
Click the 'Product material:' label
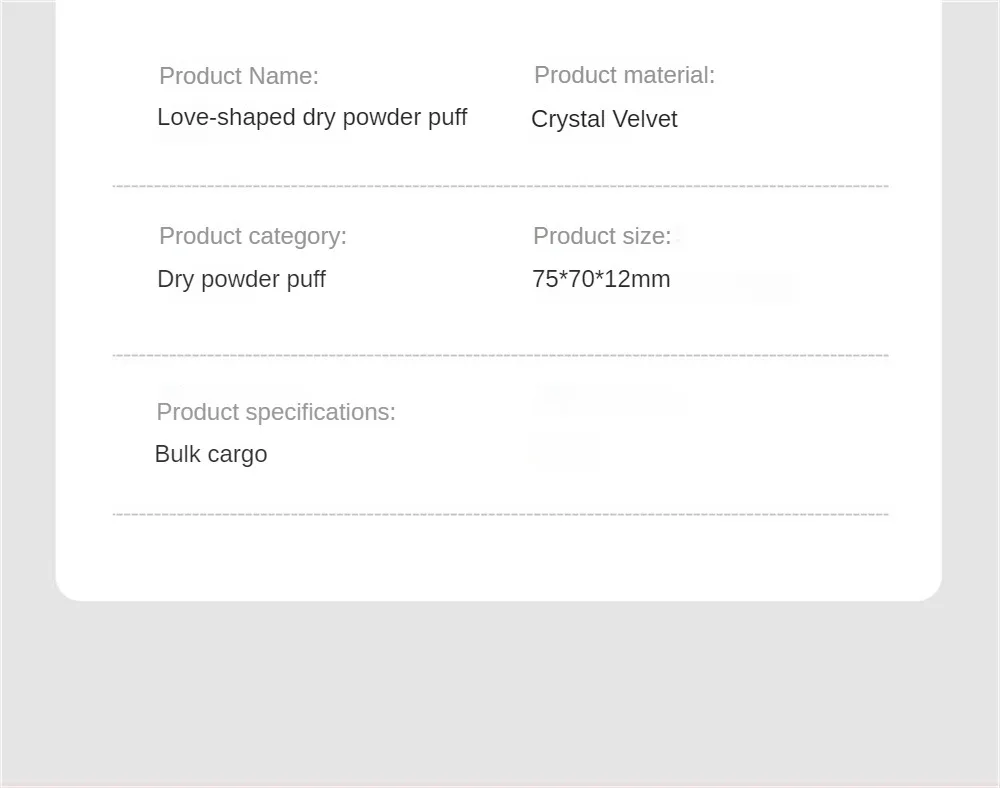[x=624, y=75]
